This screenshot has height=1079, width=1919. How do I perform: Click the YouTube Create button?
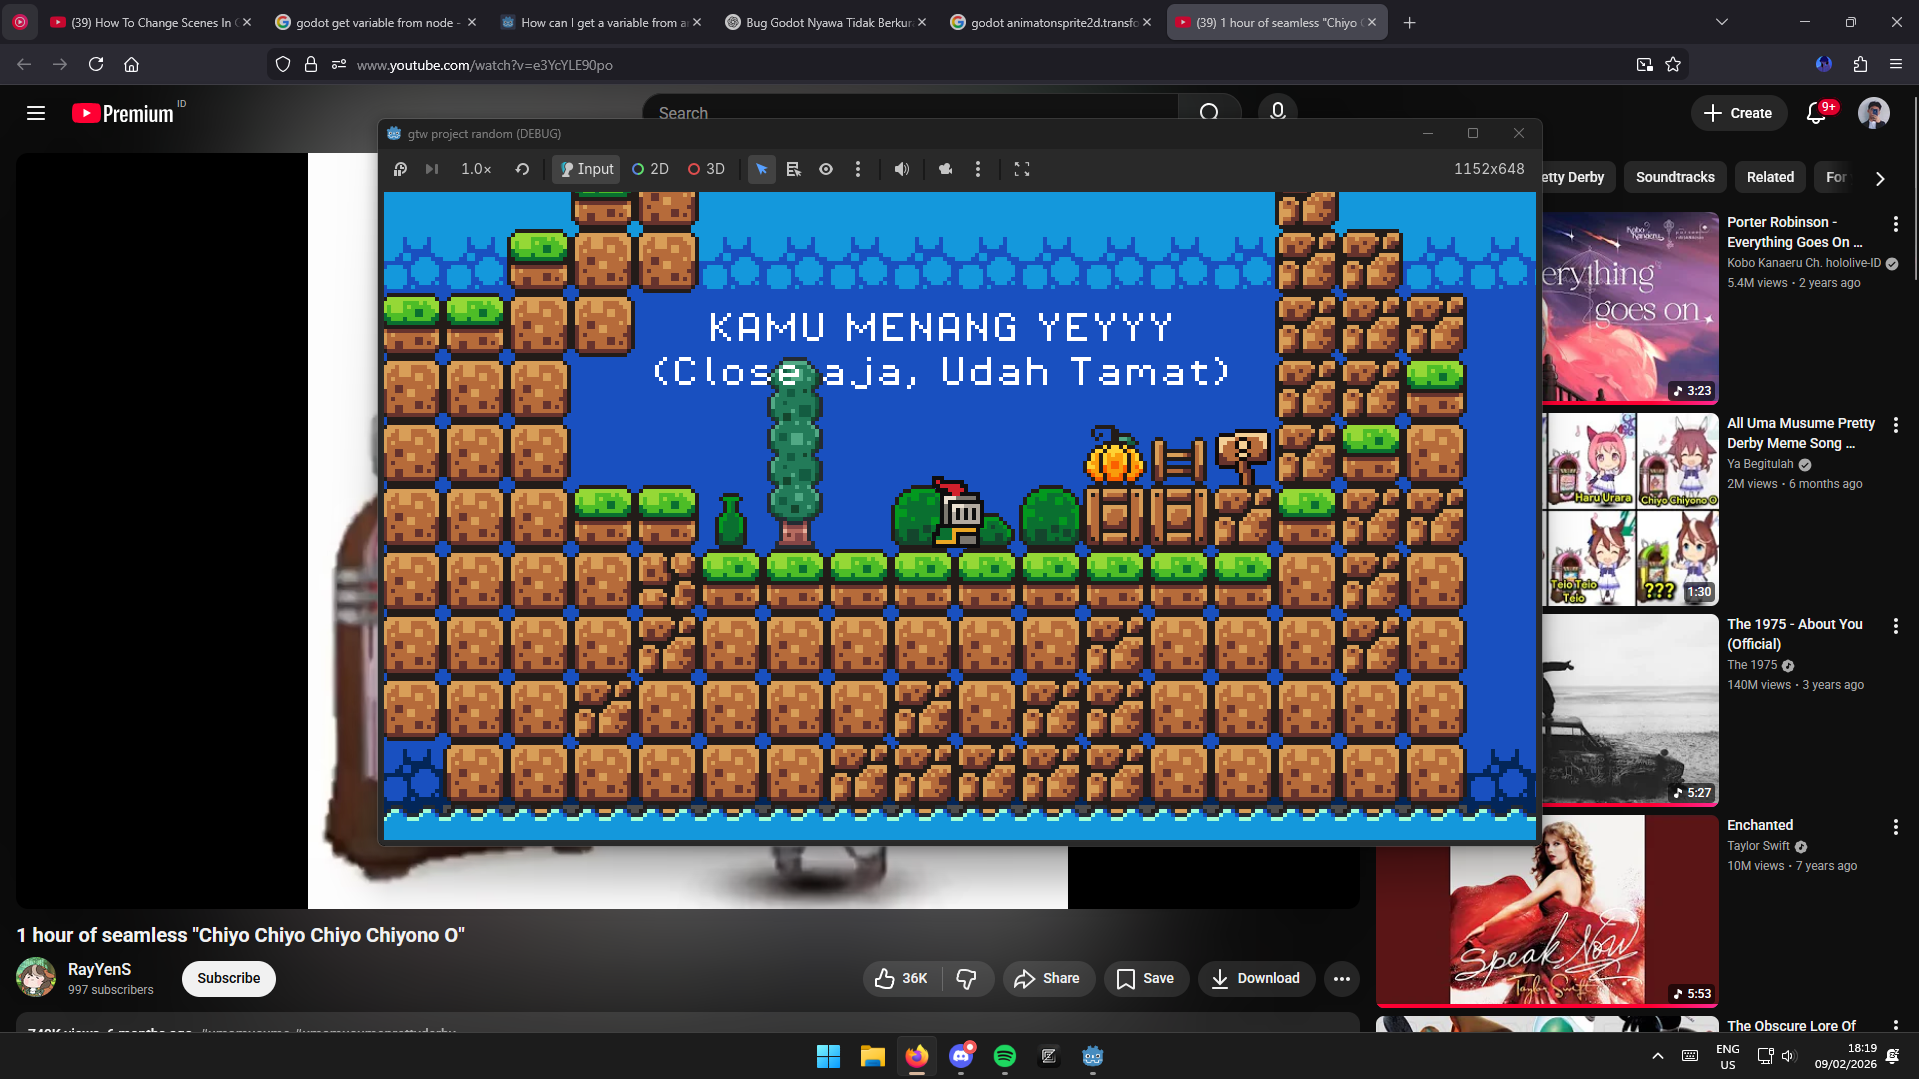coord(1738,113)
